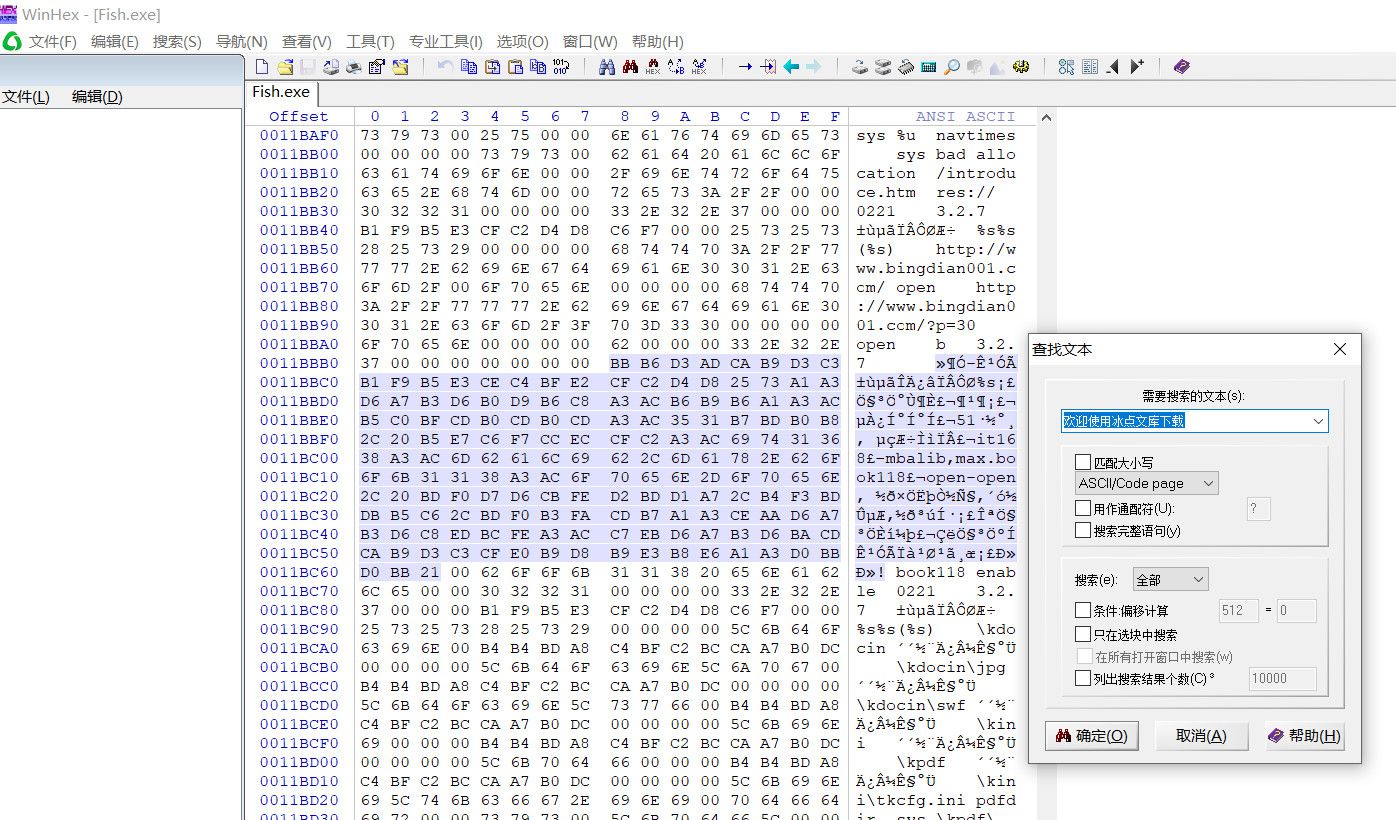Click offset row 0011BBB0
The image size is (1396, 820).
click(x=299, y=363)
